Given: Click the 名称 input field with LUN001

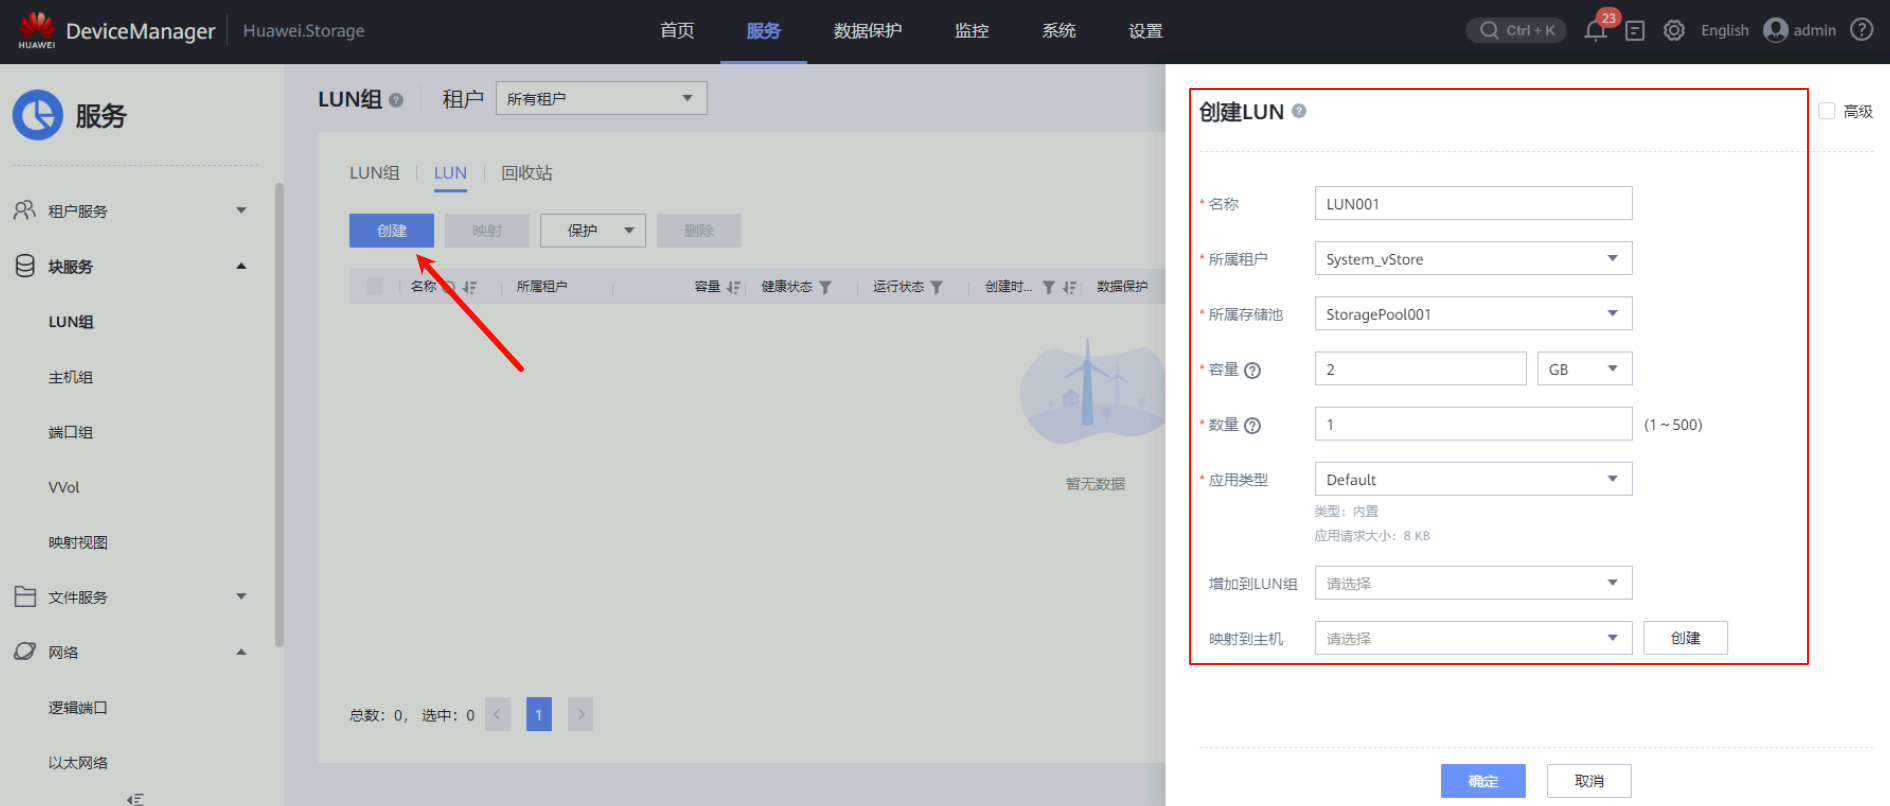Looking at the screenshot, I should [x=1472, y=204].
